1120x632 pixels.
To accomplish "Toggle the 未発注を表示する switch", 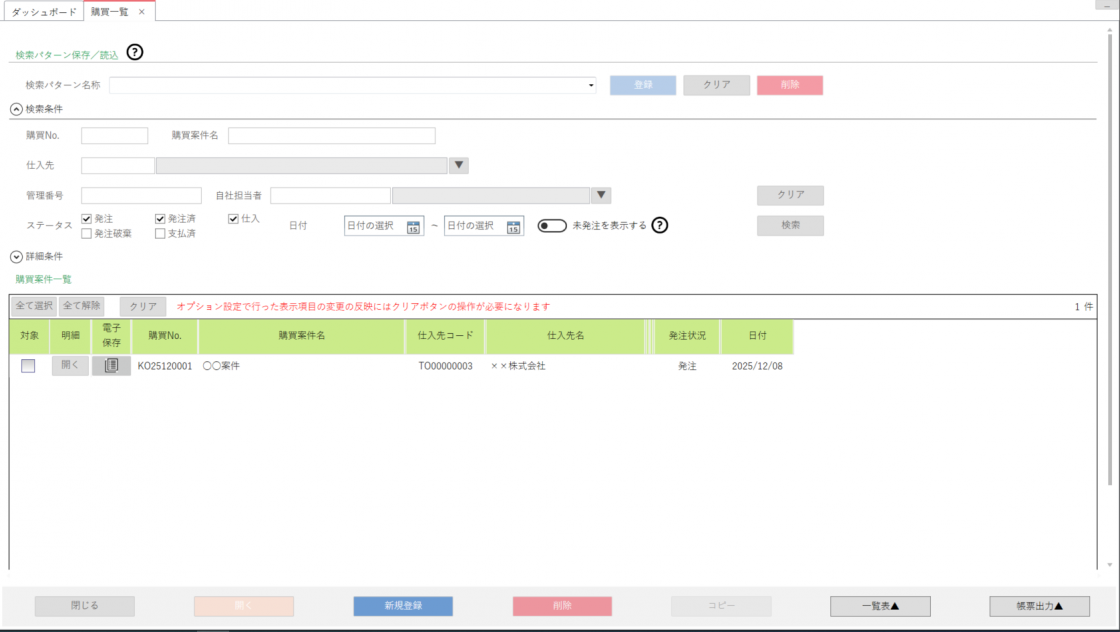I will pyautogui.click(x=552, y=226).
